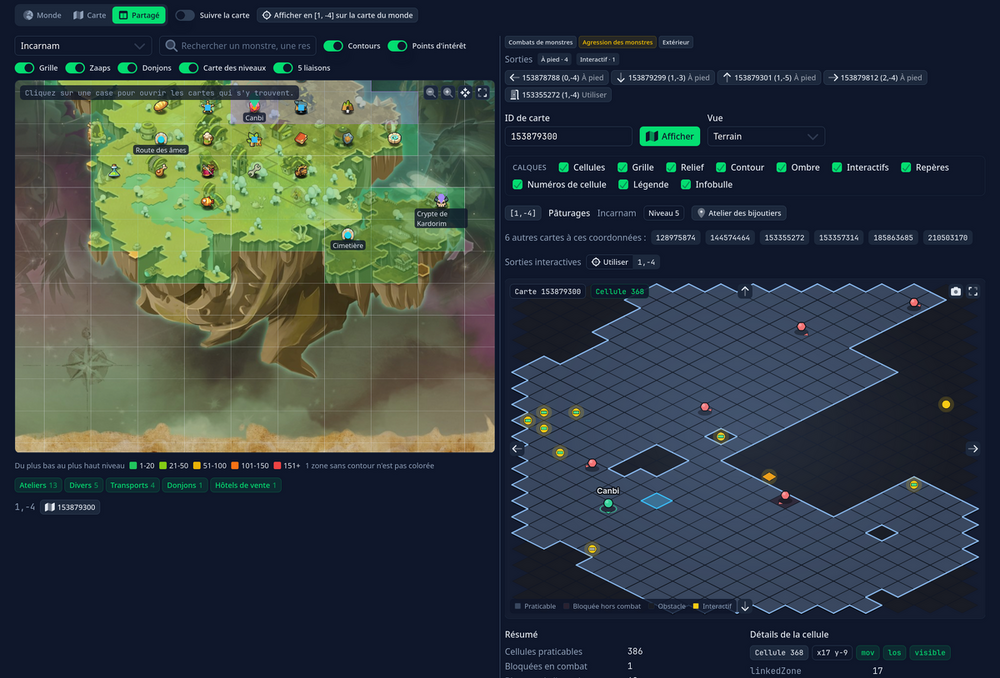Take a screenshot with the camera icon
Screen dimensions: 1000x678
[955, 291]
